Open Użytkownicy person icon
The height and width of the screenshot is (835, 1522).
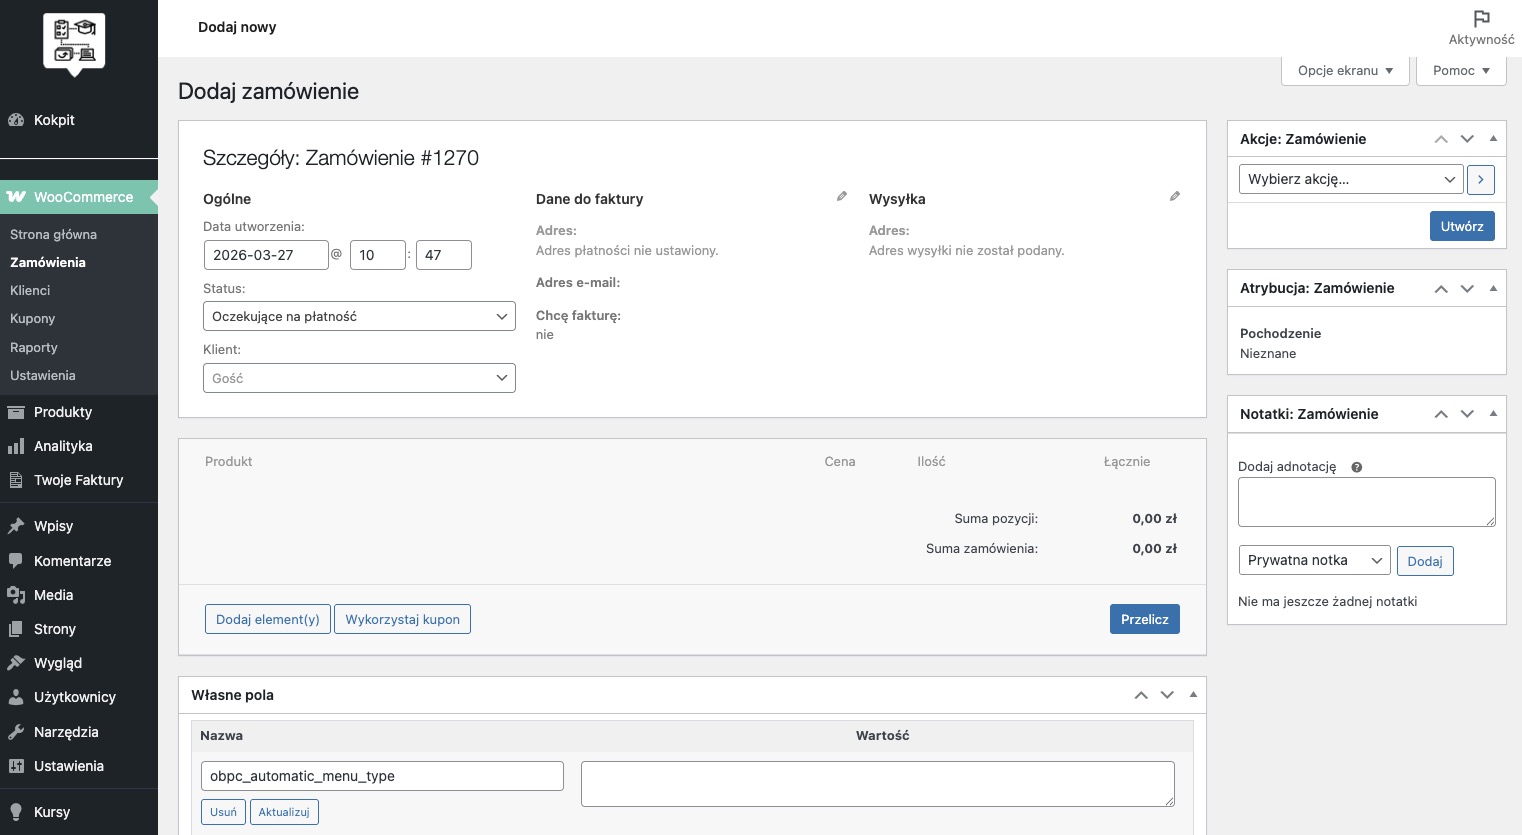[x=16, y=697]
